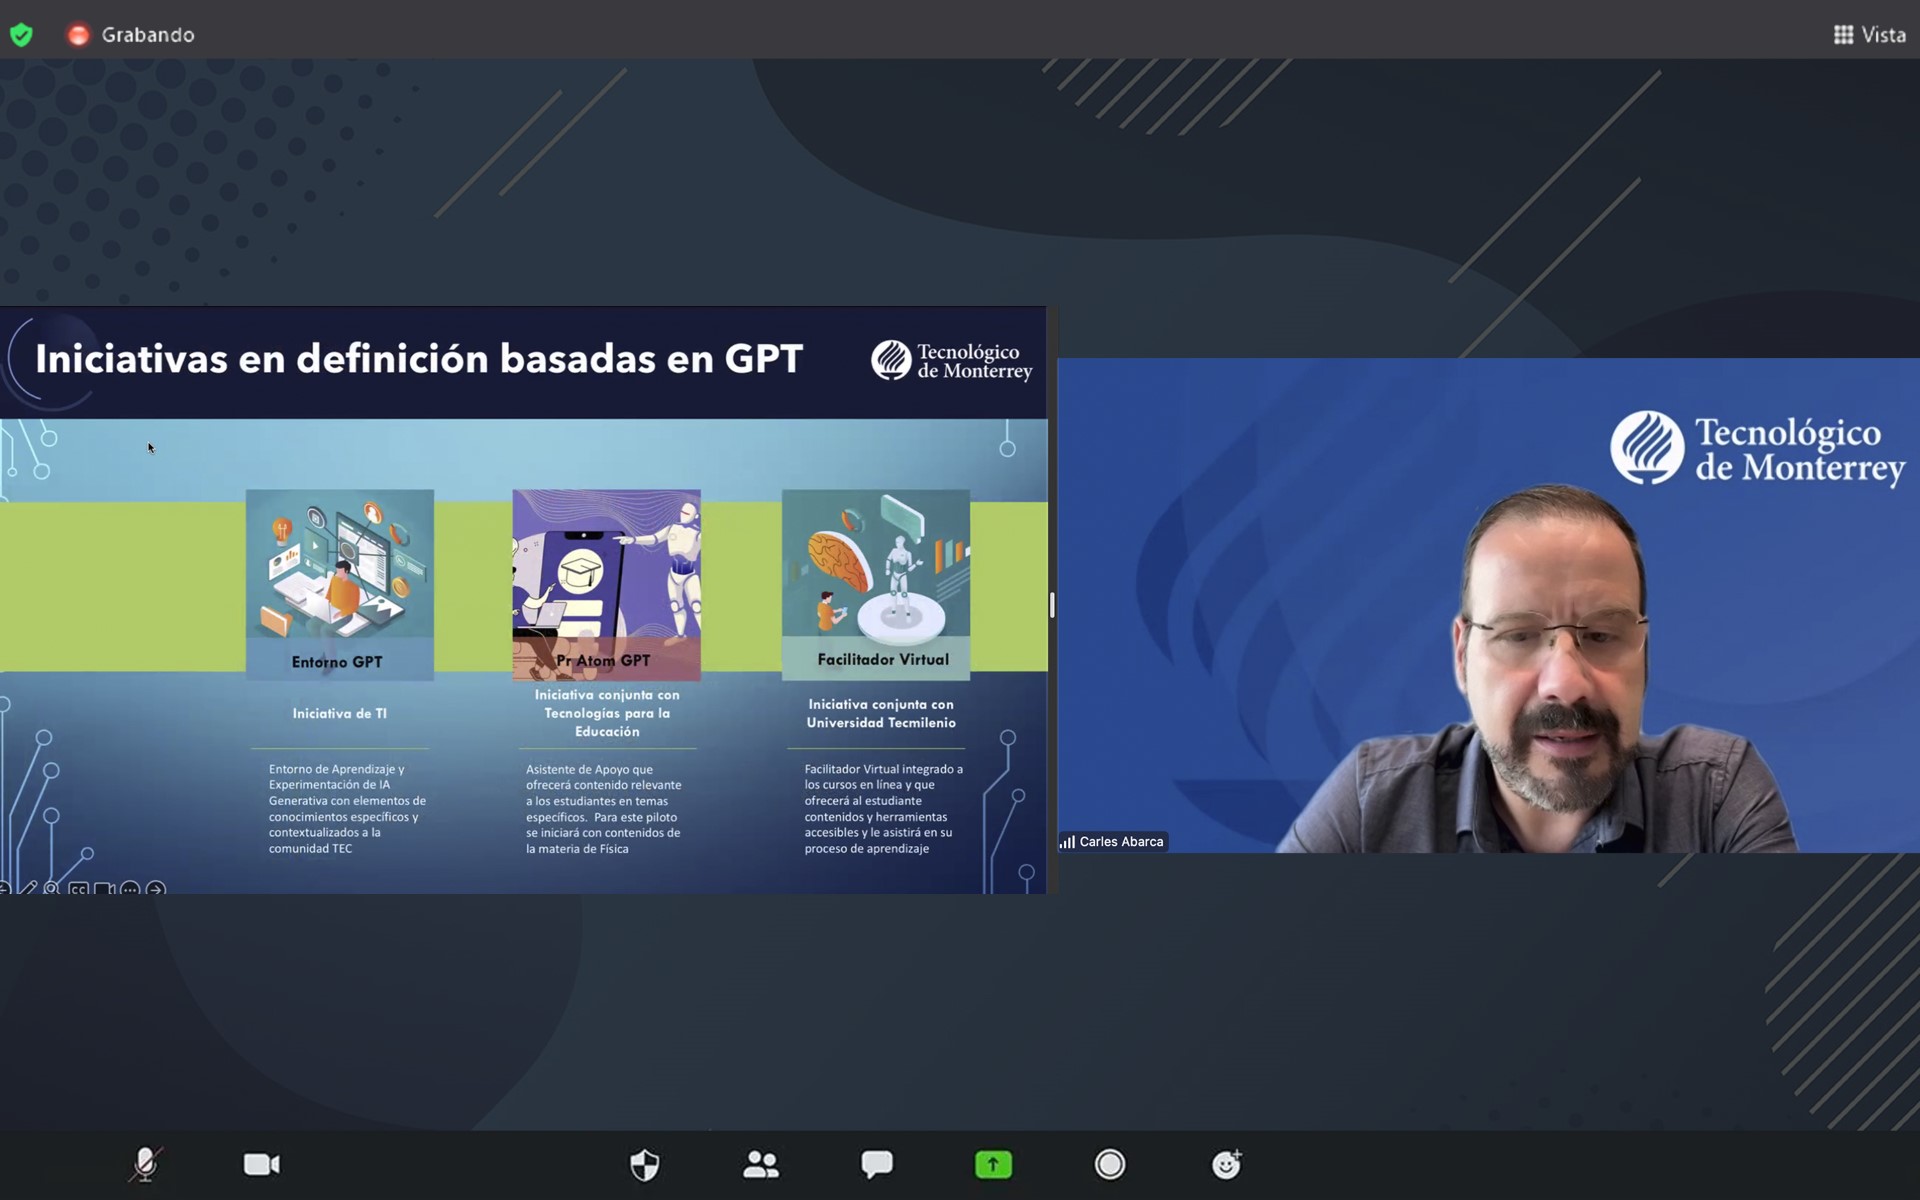Open the Reactions smiley menu
This screenshot has width=1920, height=1200.
coord(1226,1164)
